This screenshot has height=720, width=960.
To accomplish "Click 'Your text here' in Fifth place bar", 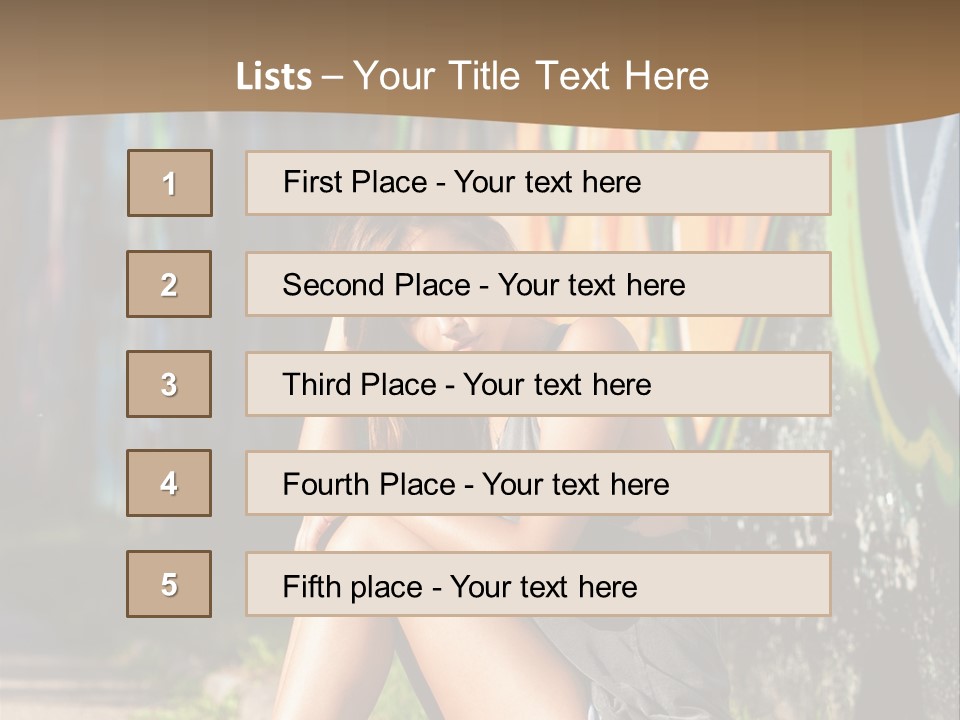I will pos(543,586).
